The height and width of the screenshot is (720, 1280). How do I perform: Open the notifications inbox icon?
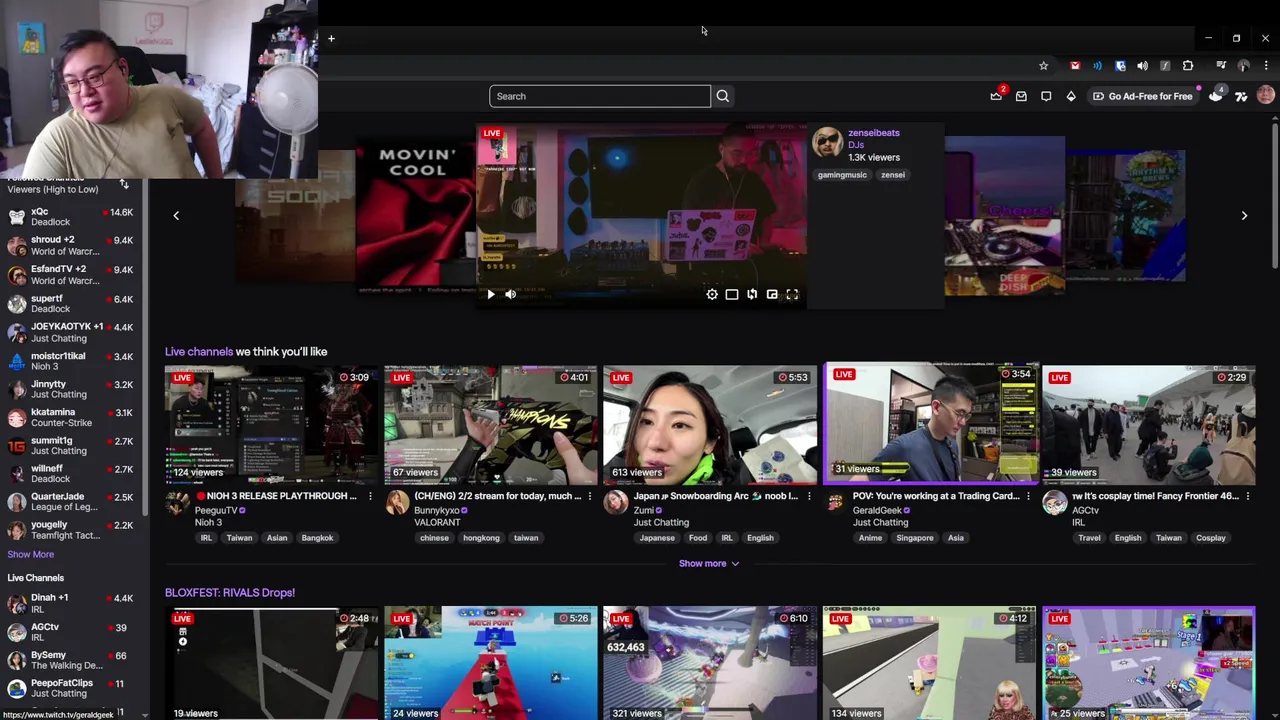1021,96
